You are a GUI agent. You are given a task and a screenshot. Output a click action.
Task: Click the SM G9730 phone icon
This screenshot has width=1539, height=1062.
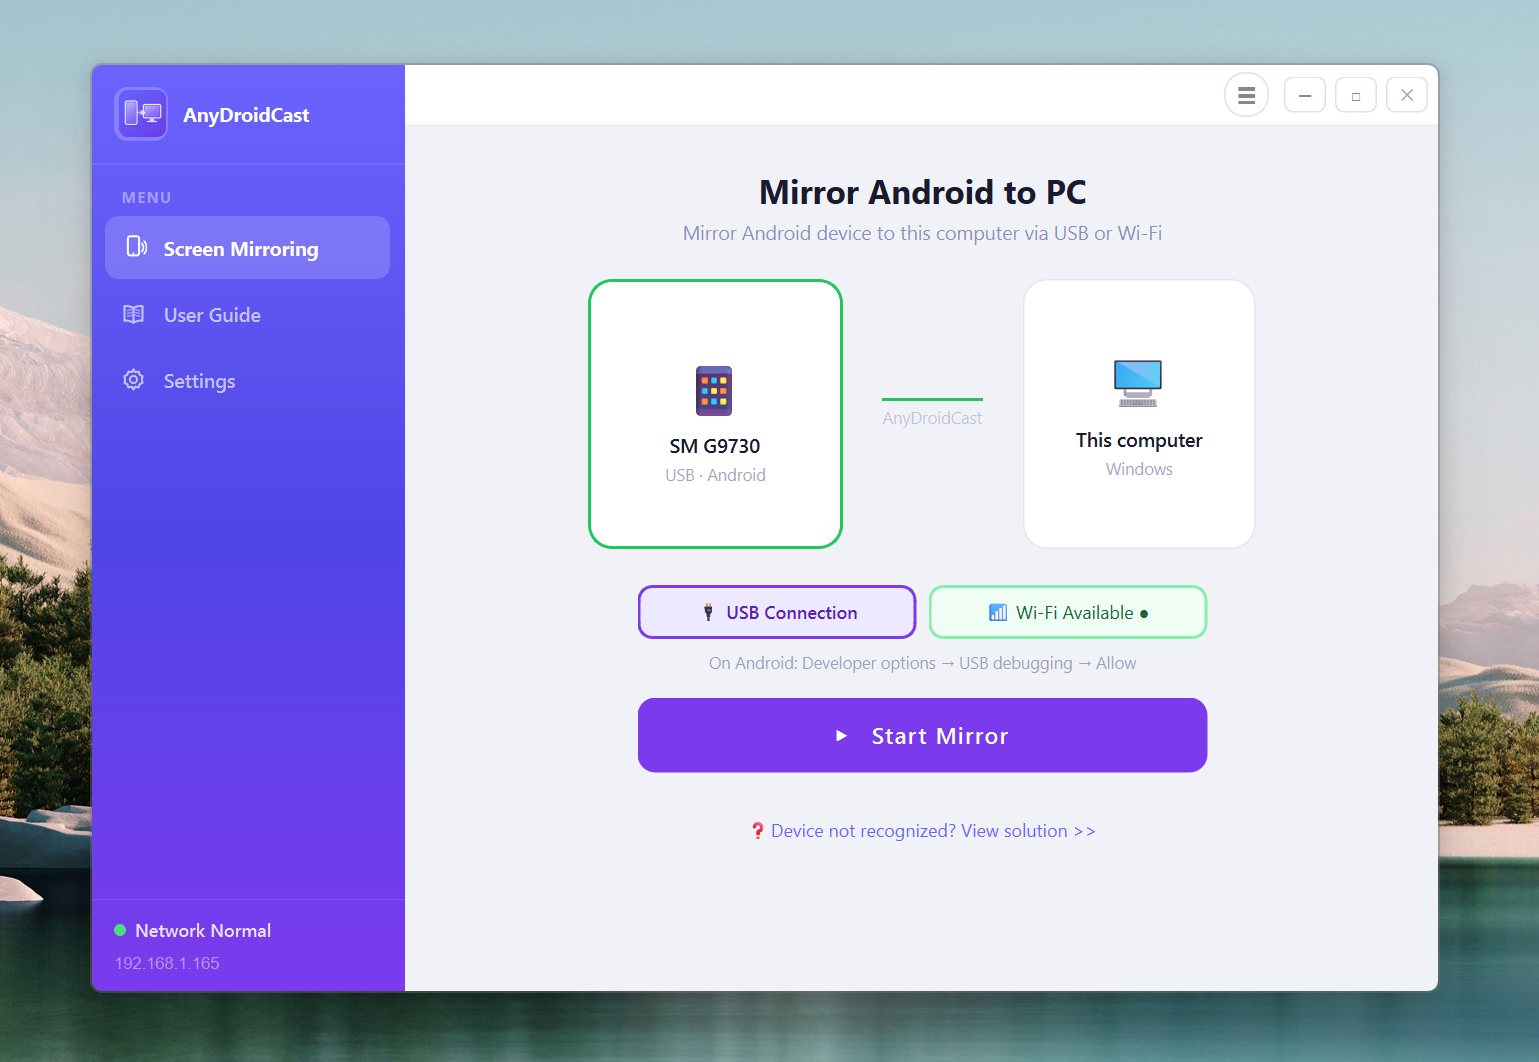click(x=714, y=391)
